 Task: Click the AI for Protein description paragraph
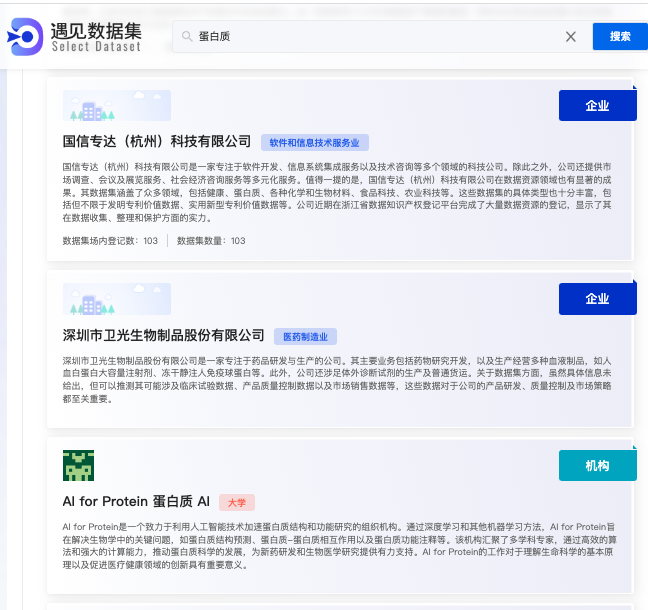(339, 546)
